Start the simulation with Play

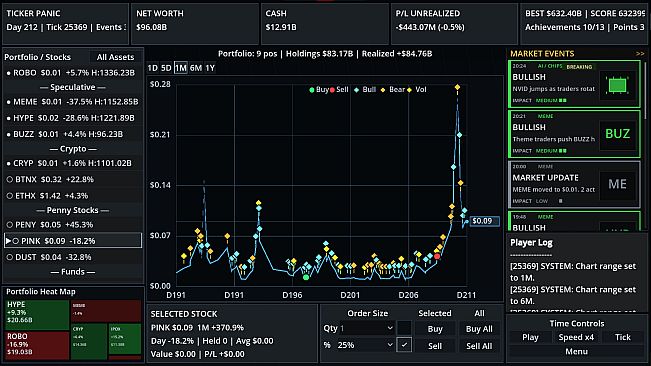pyautogui.click(x=530, y=337)
